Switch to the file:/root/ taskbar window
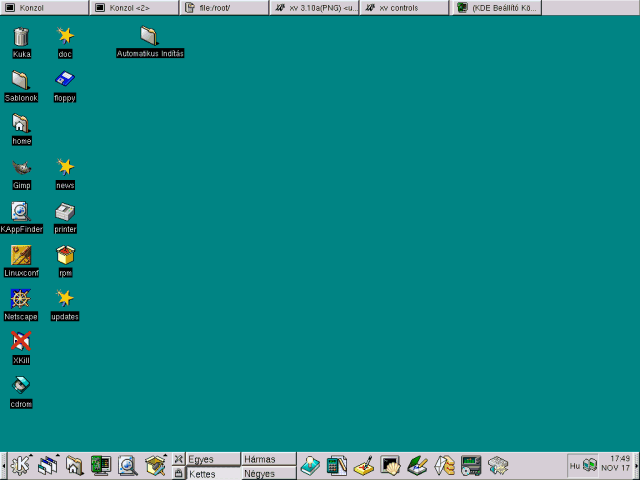 [x=224, y=8]
